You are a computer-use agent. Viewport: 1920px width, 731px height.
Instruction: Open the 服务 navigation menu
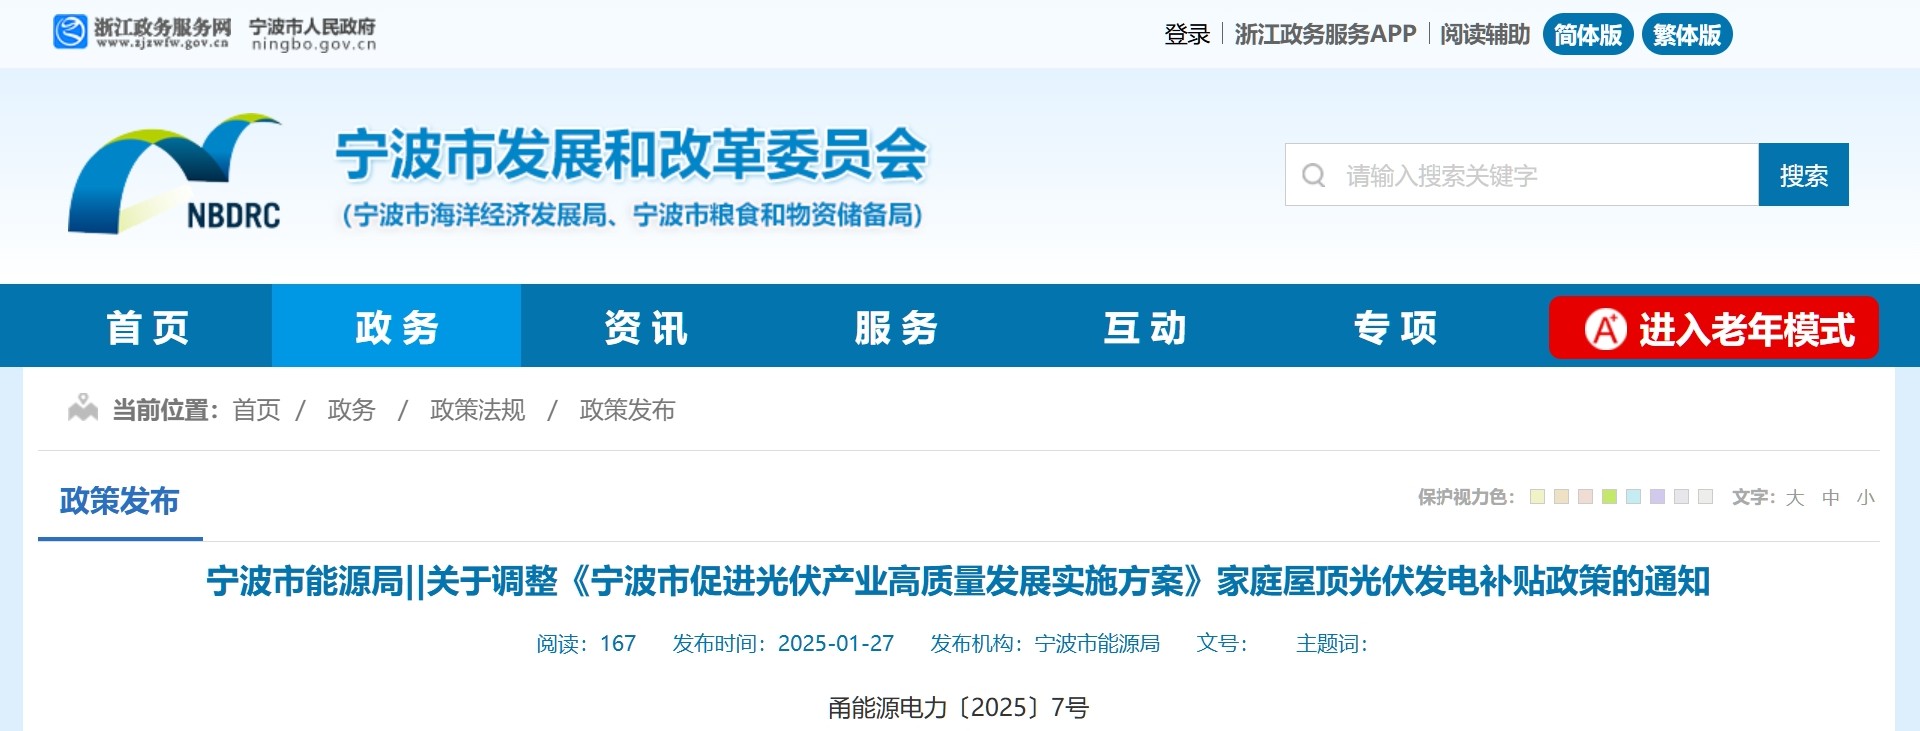click(x=895, y=327)
